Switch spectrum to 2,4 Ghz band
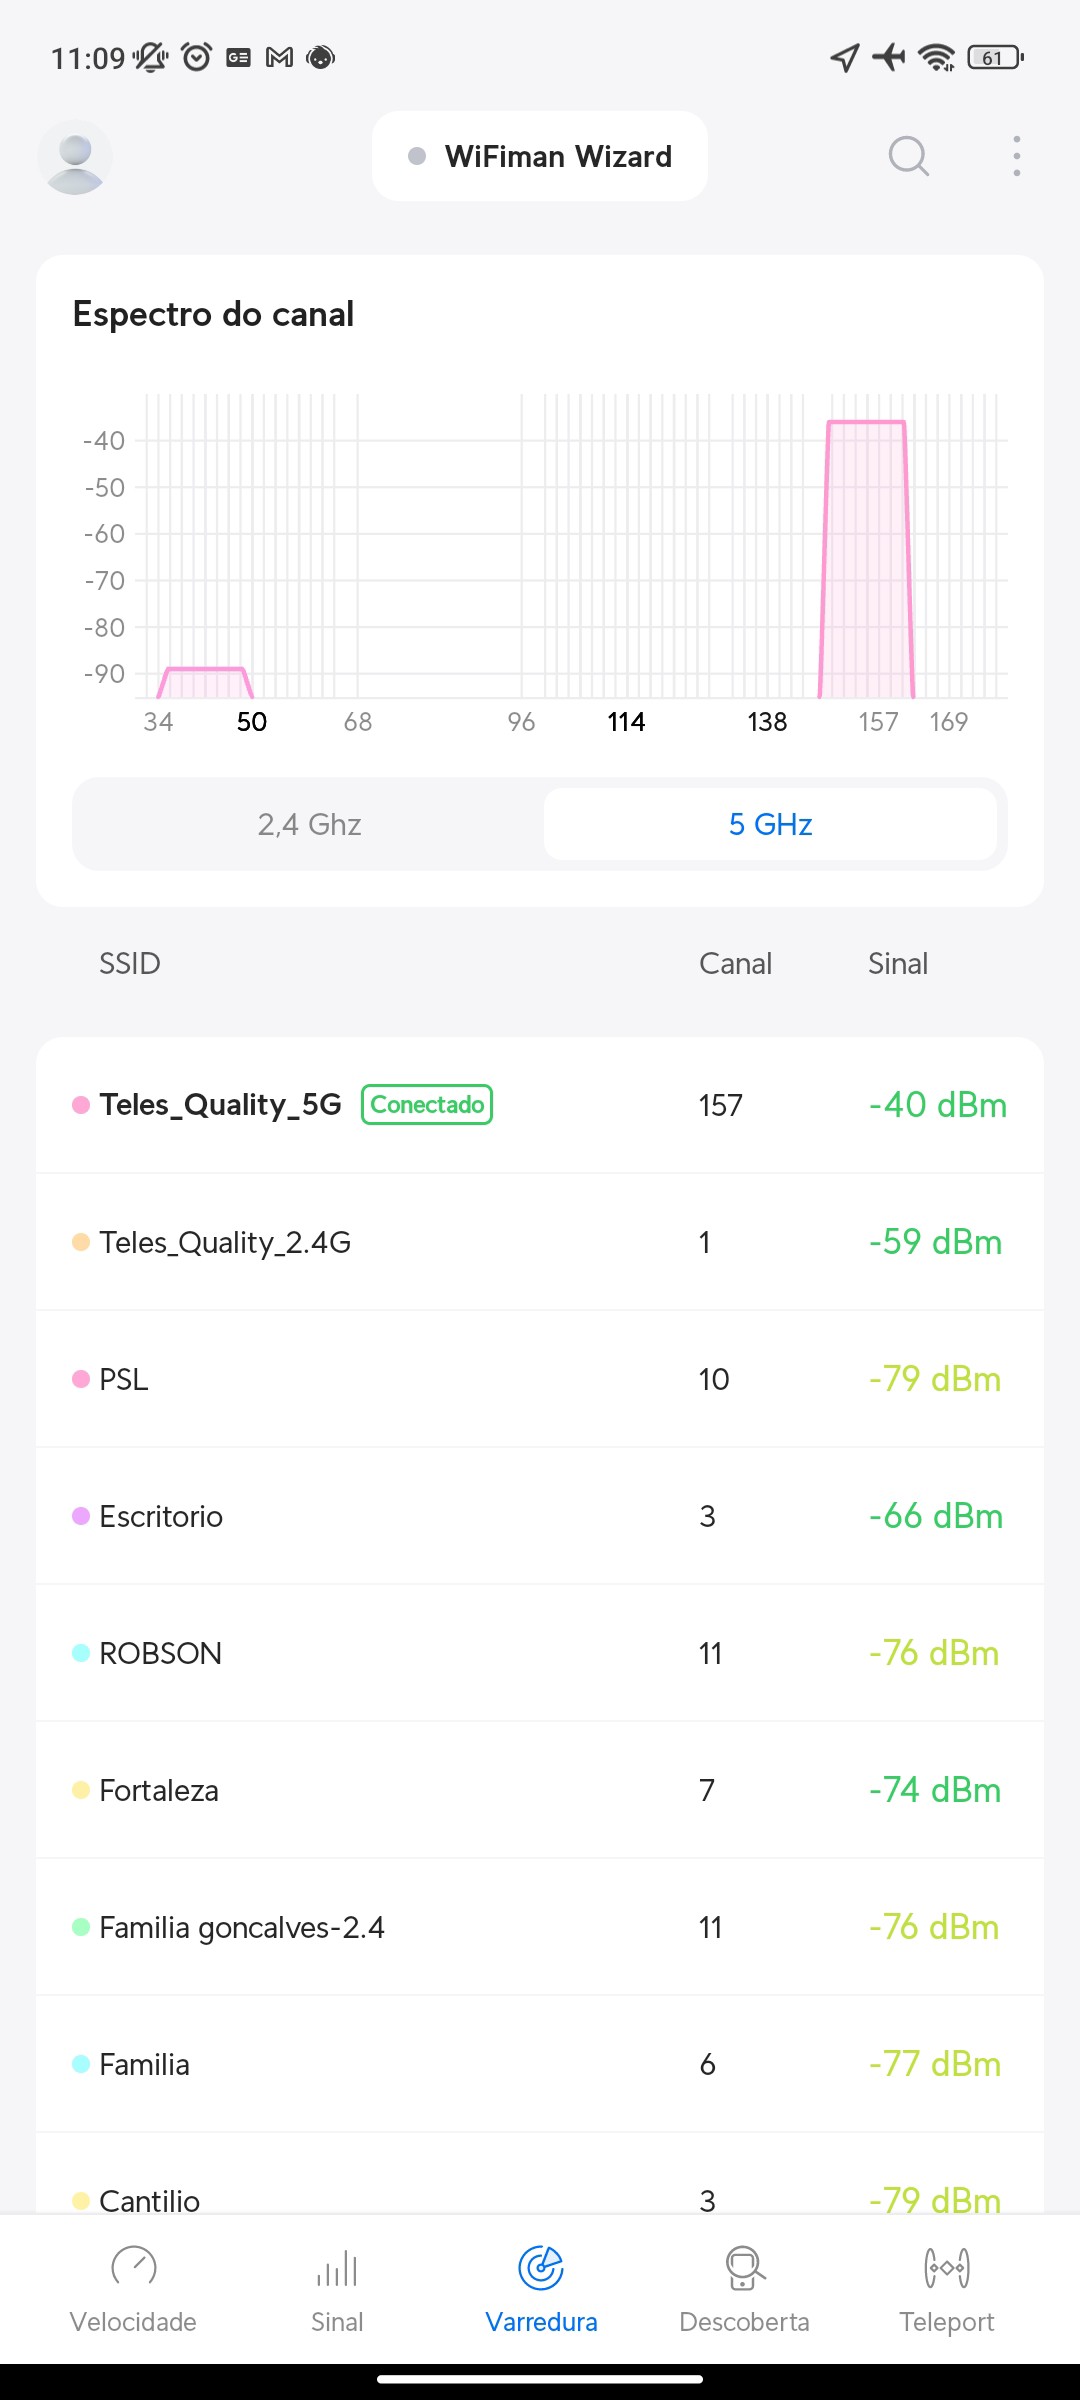Screen dimensions: 1080x2400 tap(309, 824)
